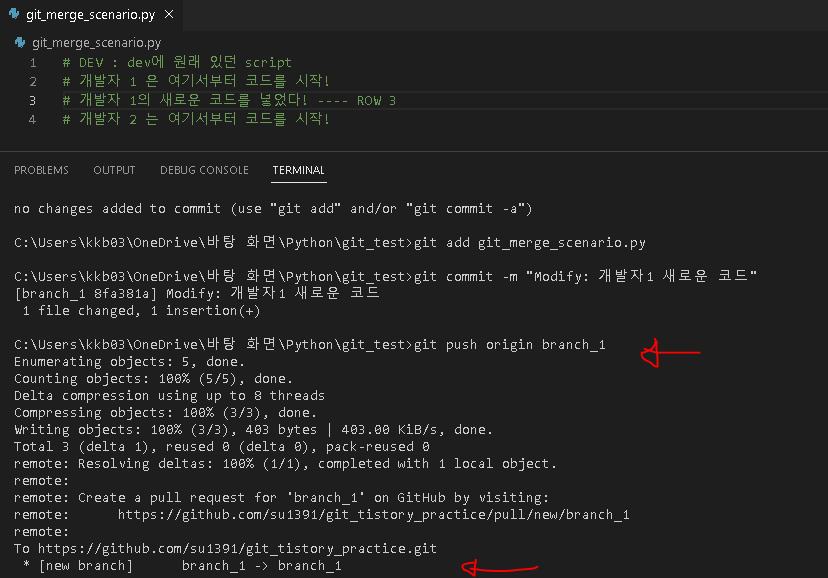Screen dimensions: 828x578
Task: Click 'Compressing objects: 100% (3/3)' line
Action: [165, 412]
